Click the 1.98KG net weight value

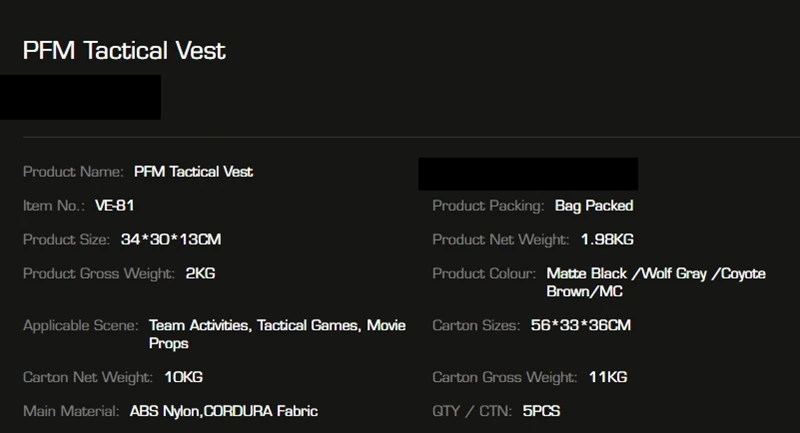[607, 240]
